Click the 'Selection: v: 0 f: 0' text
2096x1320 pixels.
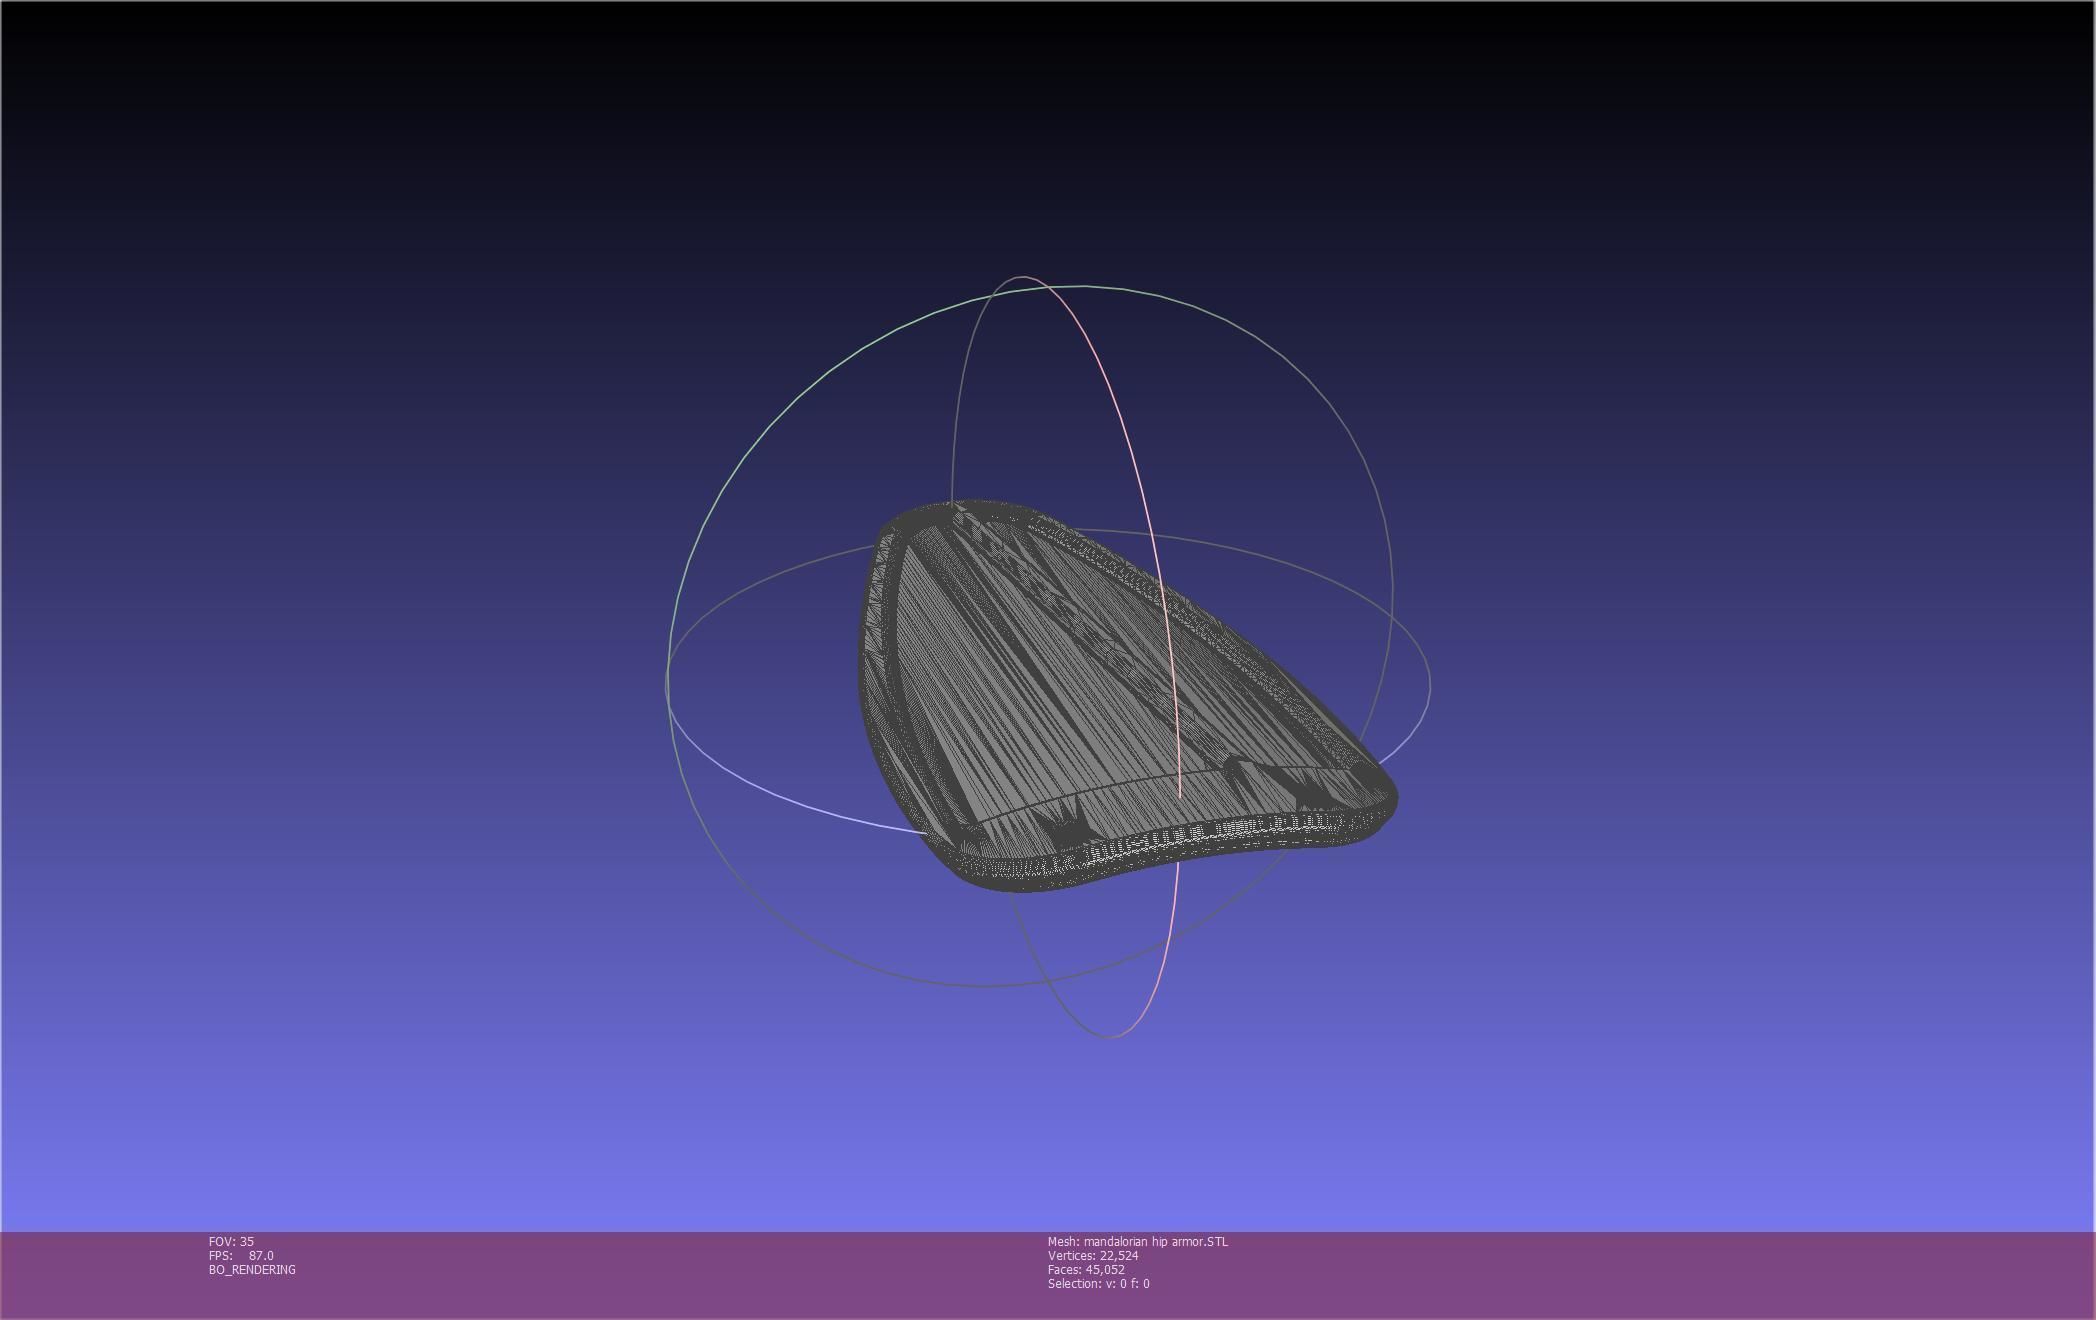(x=1099, y=1283)
